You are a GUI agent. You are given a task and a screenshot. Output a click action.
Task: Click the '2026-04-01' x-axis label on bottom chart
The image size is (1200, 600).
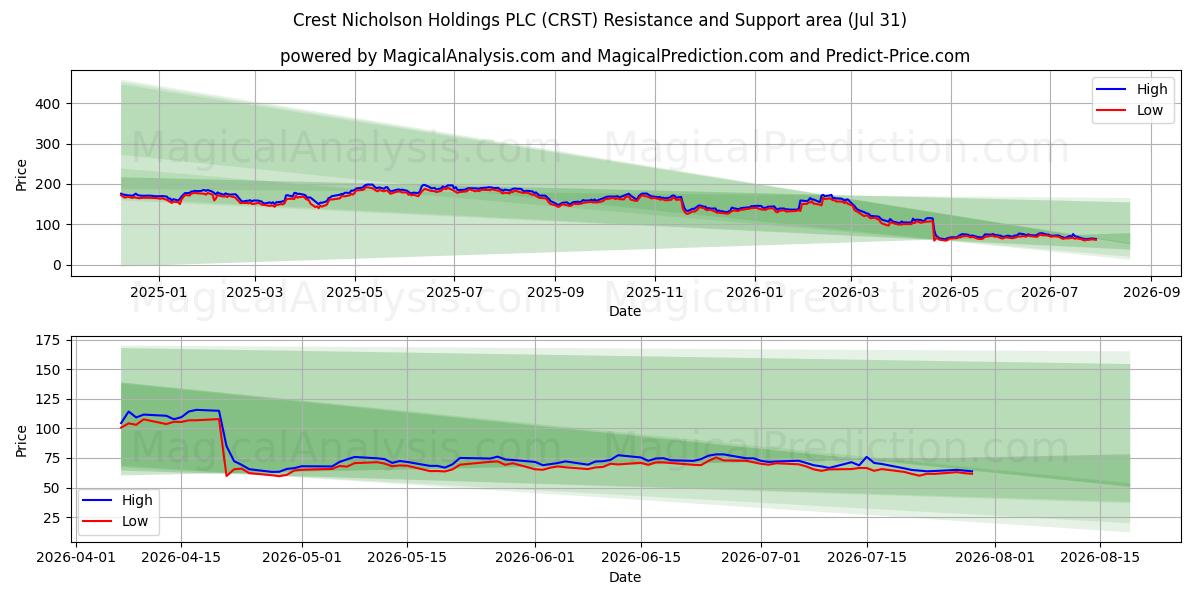pyautogui.click(x=78, y=559)
